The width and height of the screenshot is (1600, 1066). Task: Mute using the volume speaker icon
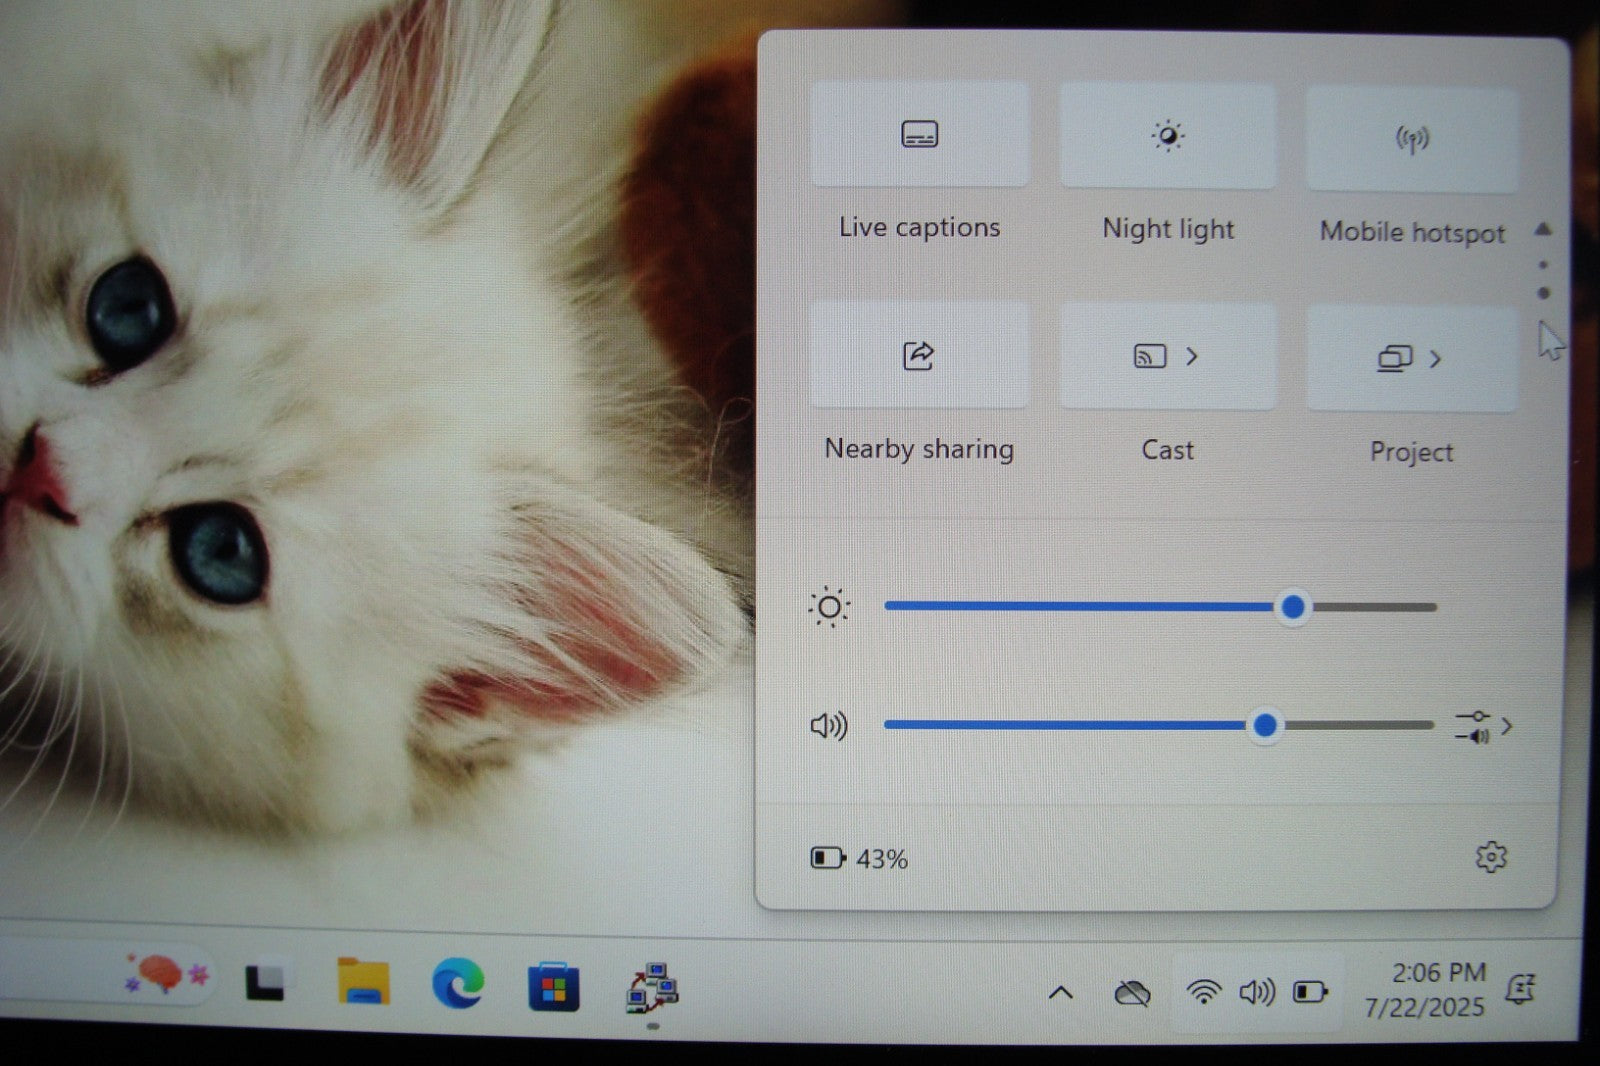coord(828,725)
